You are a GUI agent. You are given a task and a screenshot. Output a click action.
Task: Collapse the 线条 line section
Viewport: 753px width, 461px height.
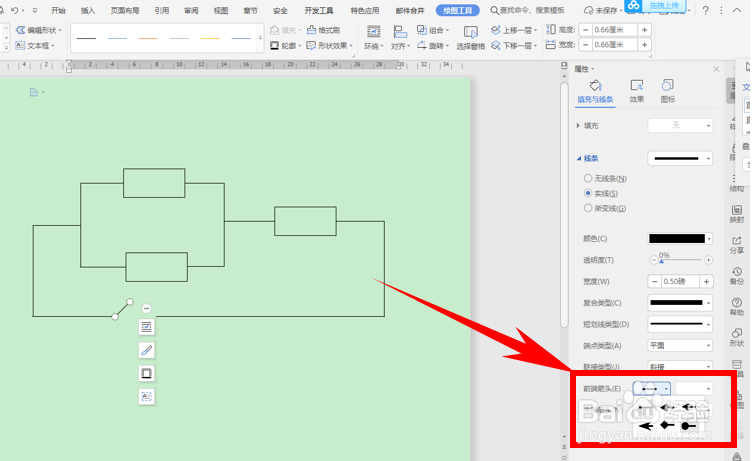pos(579,158)
